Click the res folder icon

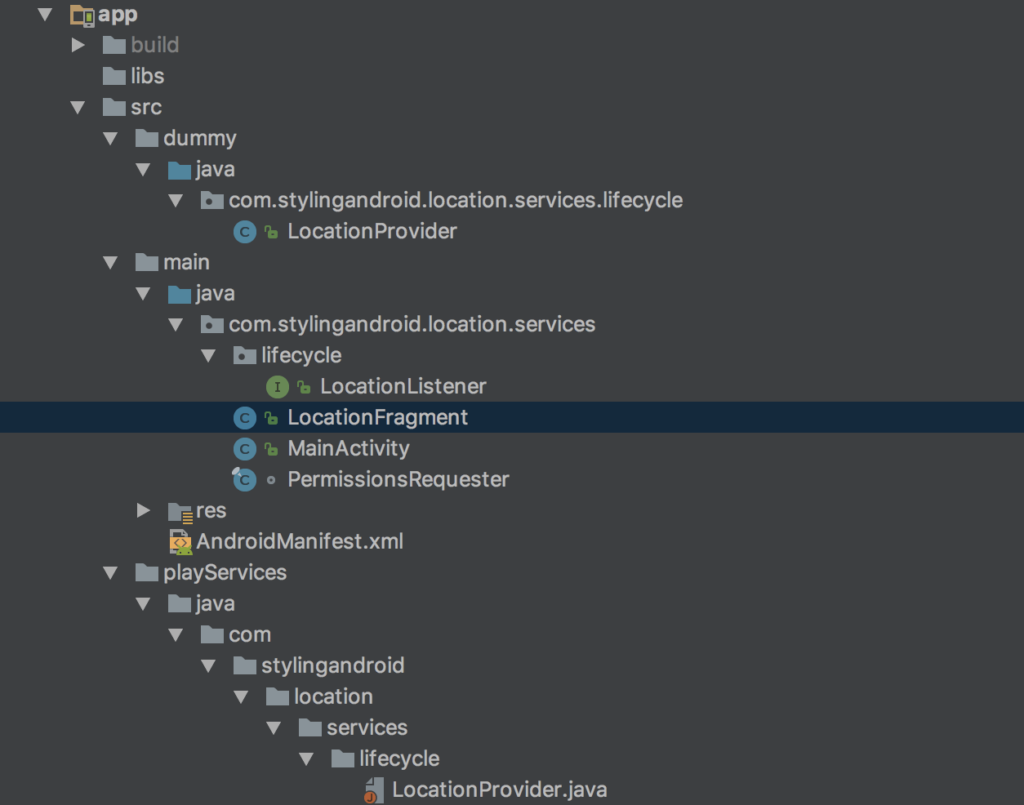coord(180,511)
